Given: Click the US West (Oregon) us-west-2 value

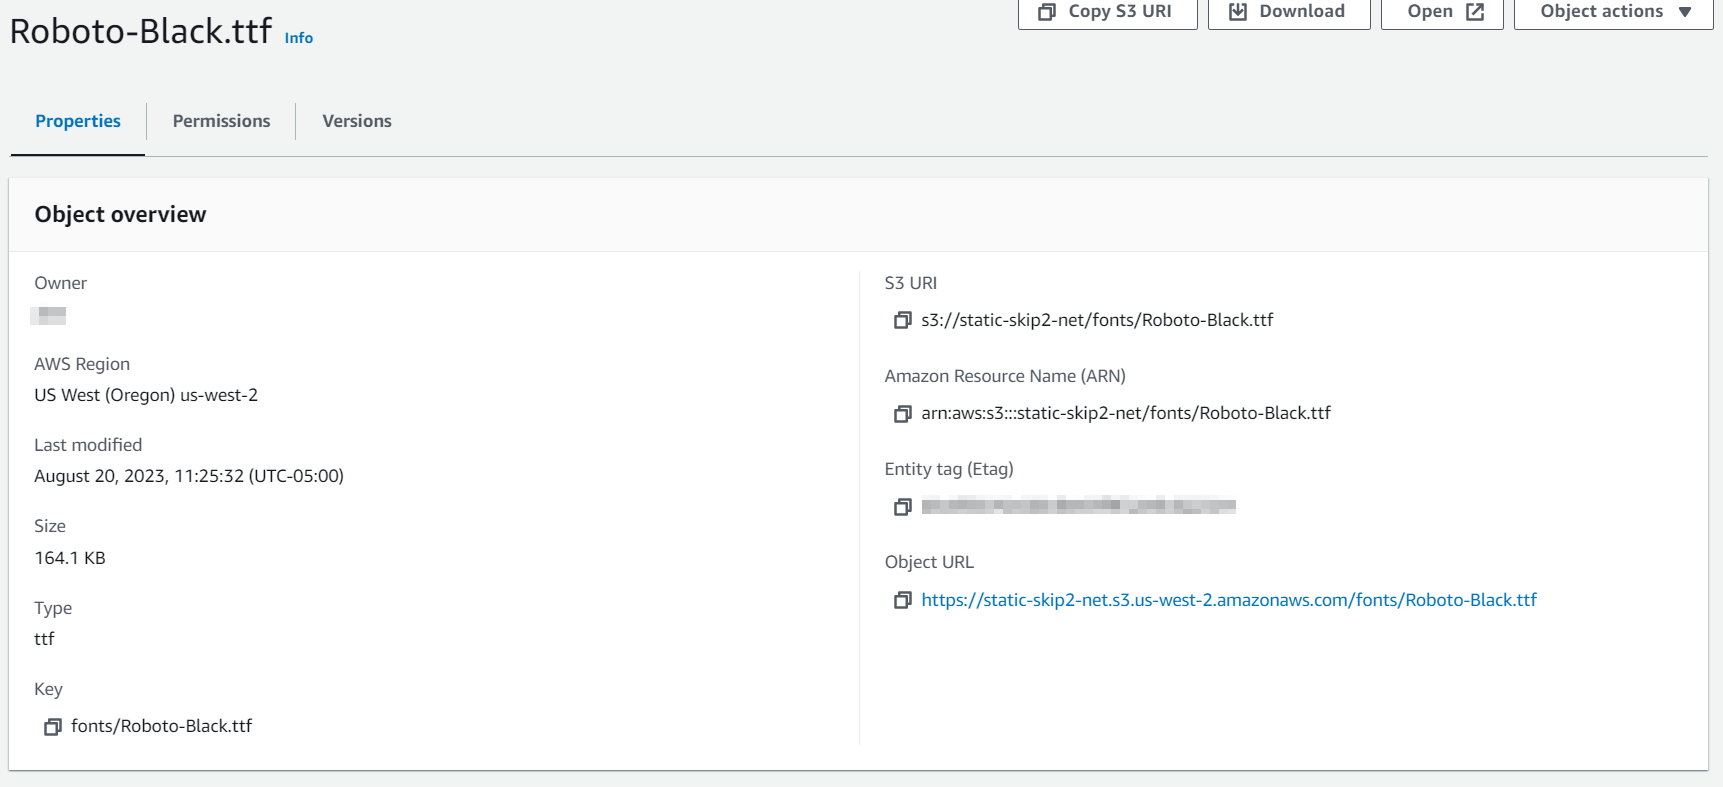Looking at the screenshot, I should pyautogui.click(x=146, y=395).
